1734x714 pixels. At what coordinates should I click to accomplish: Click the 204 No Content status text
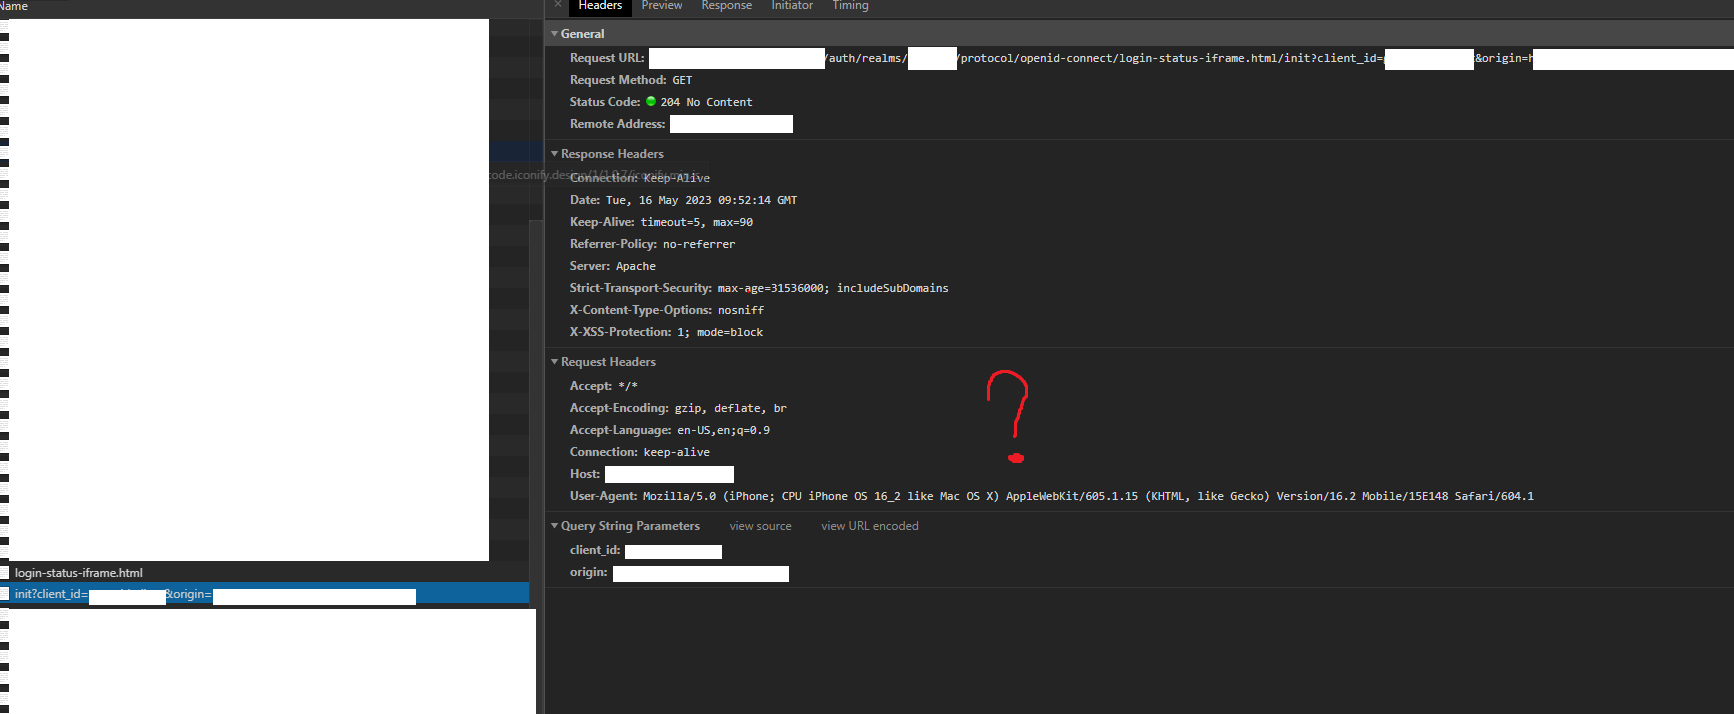(706, 102)
